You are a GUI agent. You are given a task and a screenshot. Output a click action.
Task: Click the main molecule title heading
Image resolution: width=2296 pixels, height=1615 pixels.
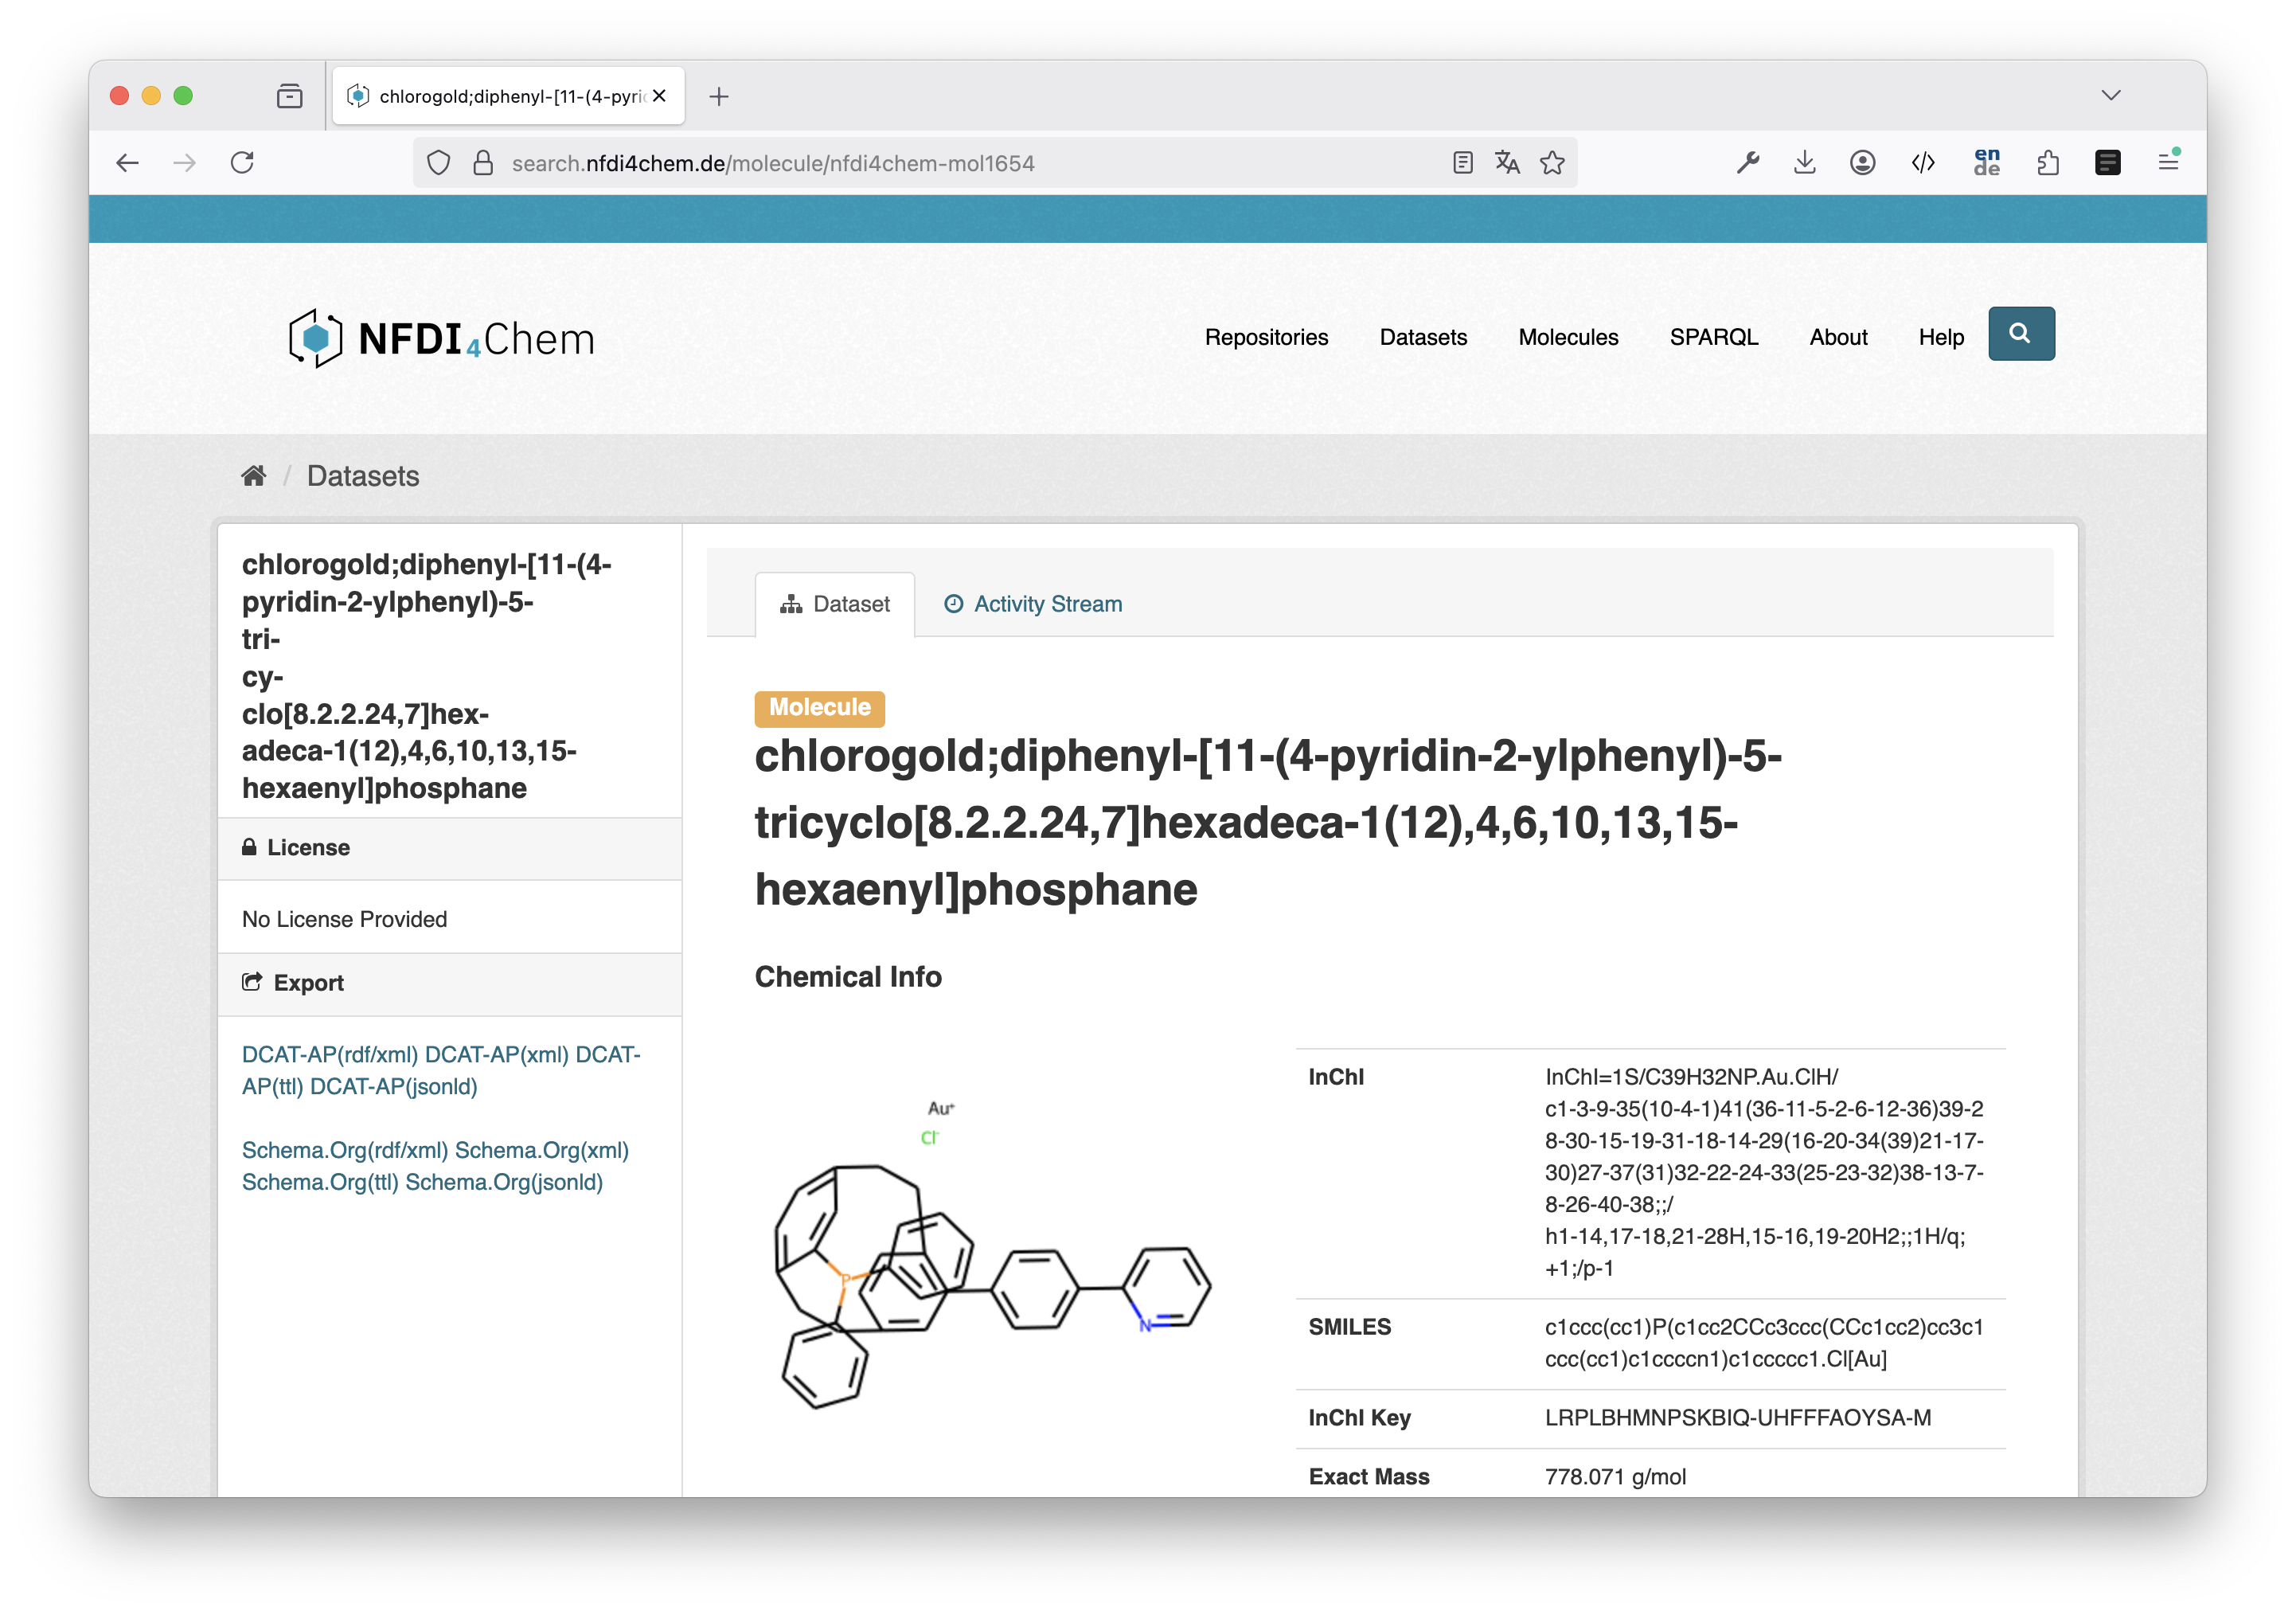1268,822
